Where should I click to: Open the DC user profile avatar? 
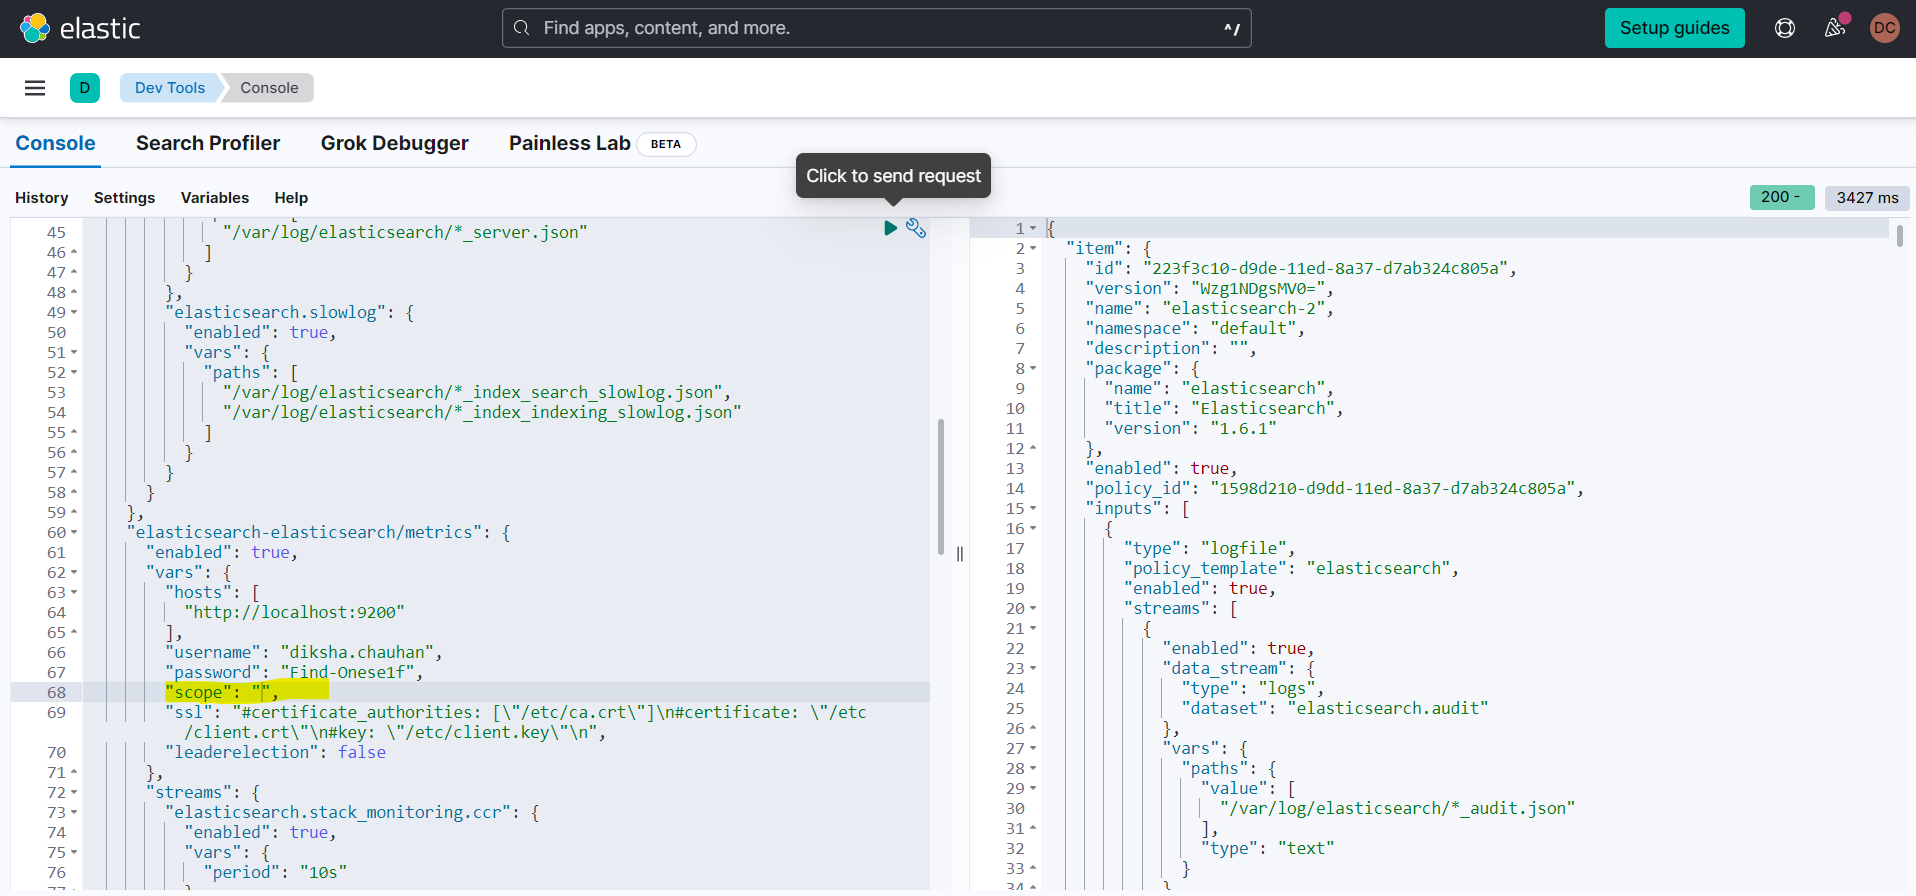pos(1885,28)
